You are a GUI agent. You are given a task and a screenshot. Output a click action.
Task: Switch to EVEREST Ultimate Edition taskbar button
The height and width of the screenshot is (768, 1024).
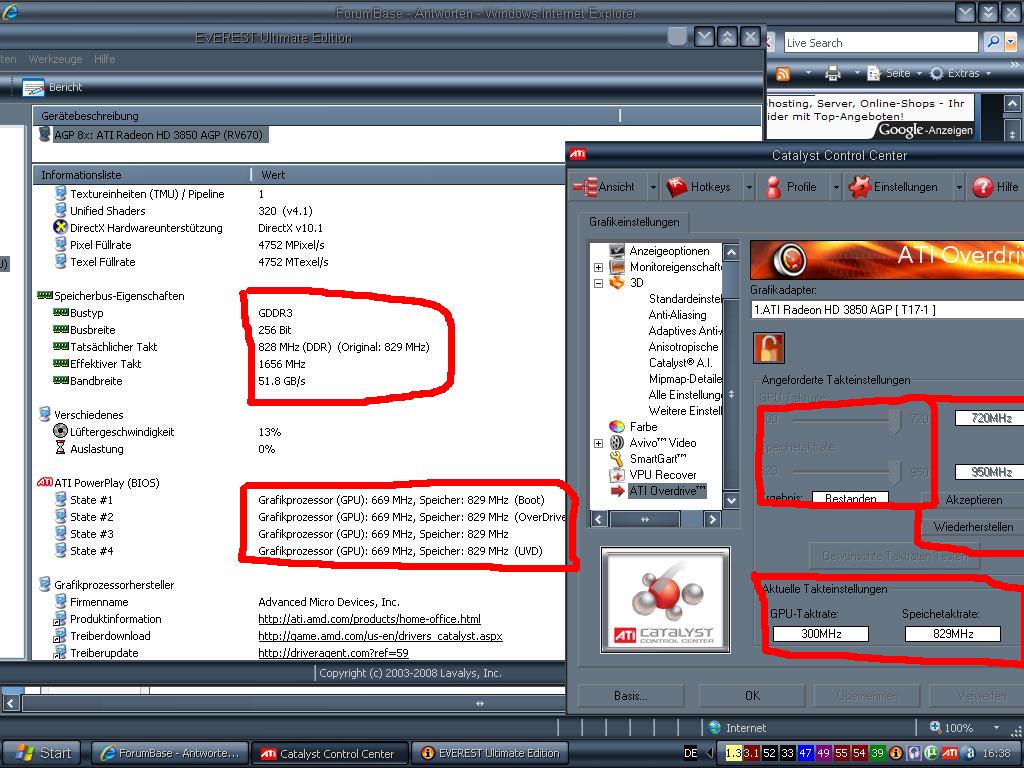(490, 753)
